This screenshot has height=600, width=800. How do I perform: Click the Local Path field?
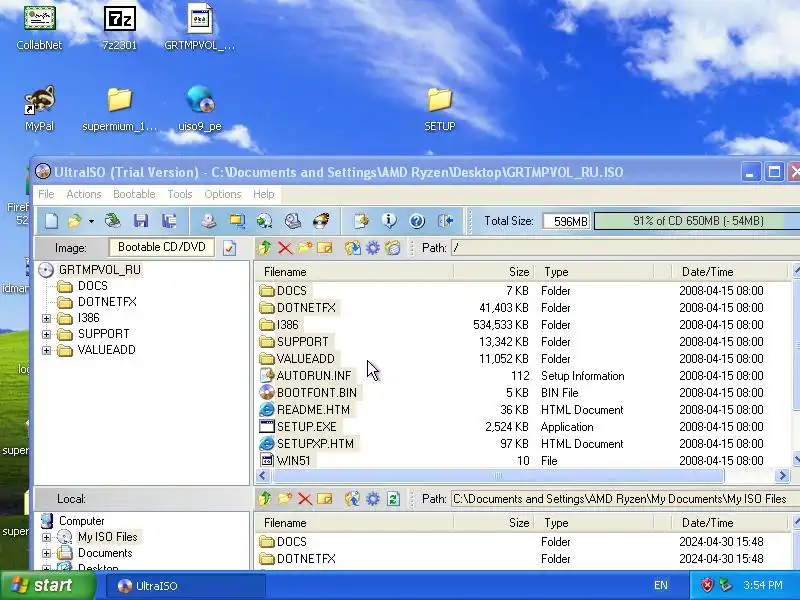[x=626, y=498]
